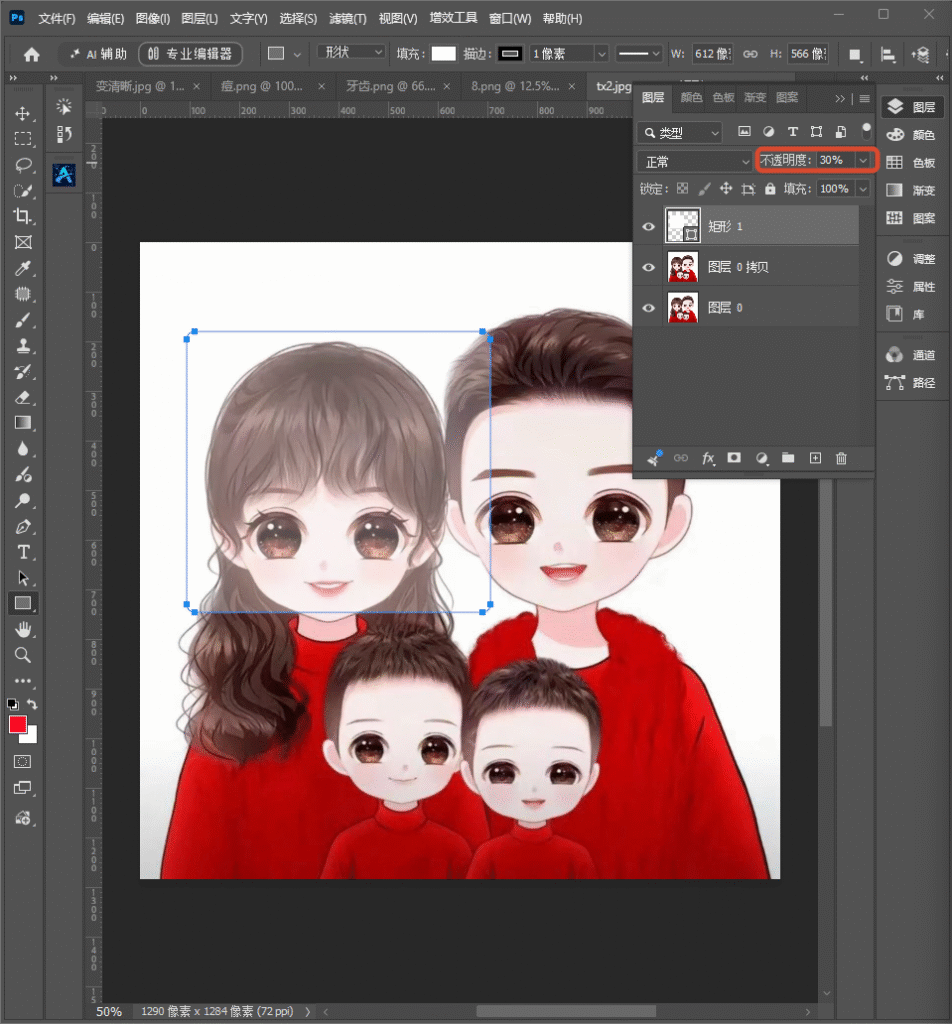Select the Gradient tool
The height and width of the screenshot is (1024, 952).
(x=23, y=423)
